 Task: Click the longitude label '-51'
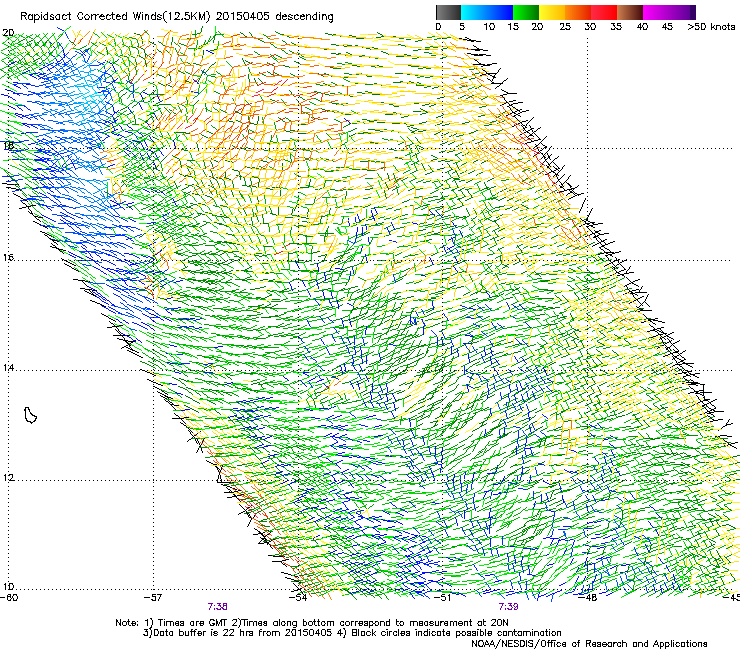[x=442, y=597]
